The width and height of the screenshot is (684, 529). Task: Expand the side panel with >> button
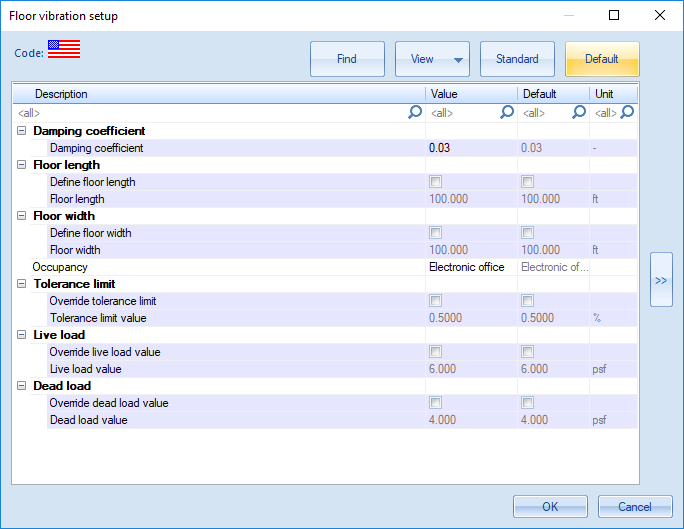(x=661, y=280)
